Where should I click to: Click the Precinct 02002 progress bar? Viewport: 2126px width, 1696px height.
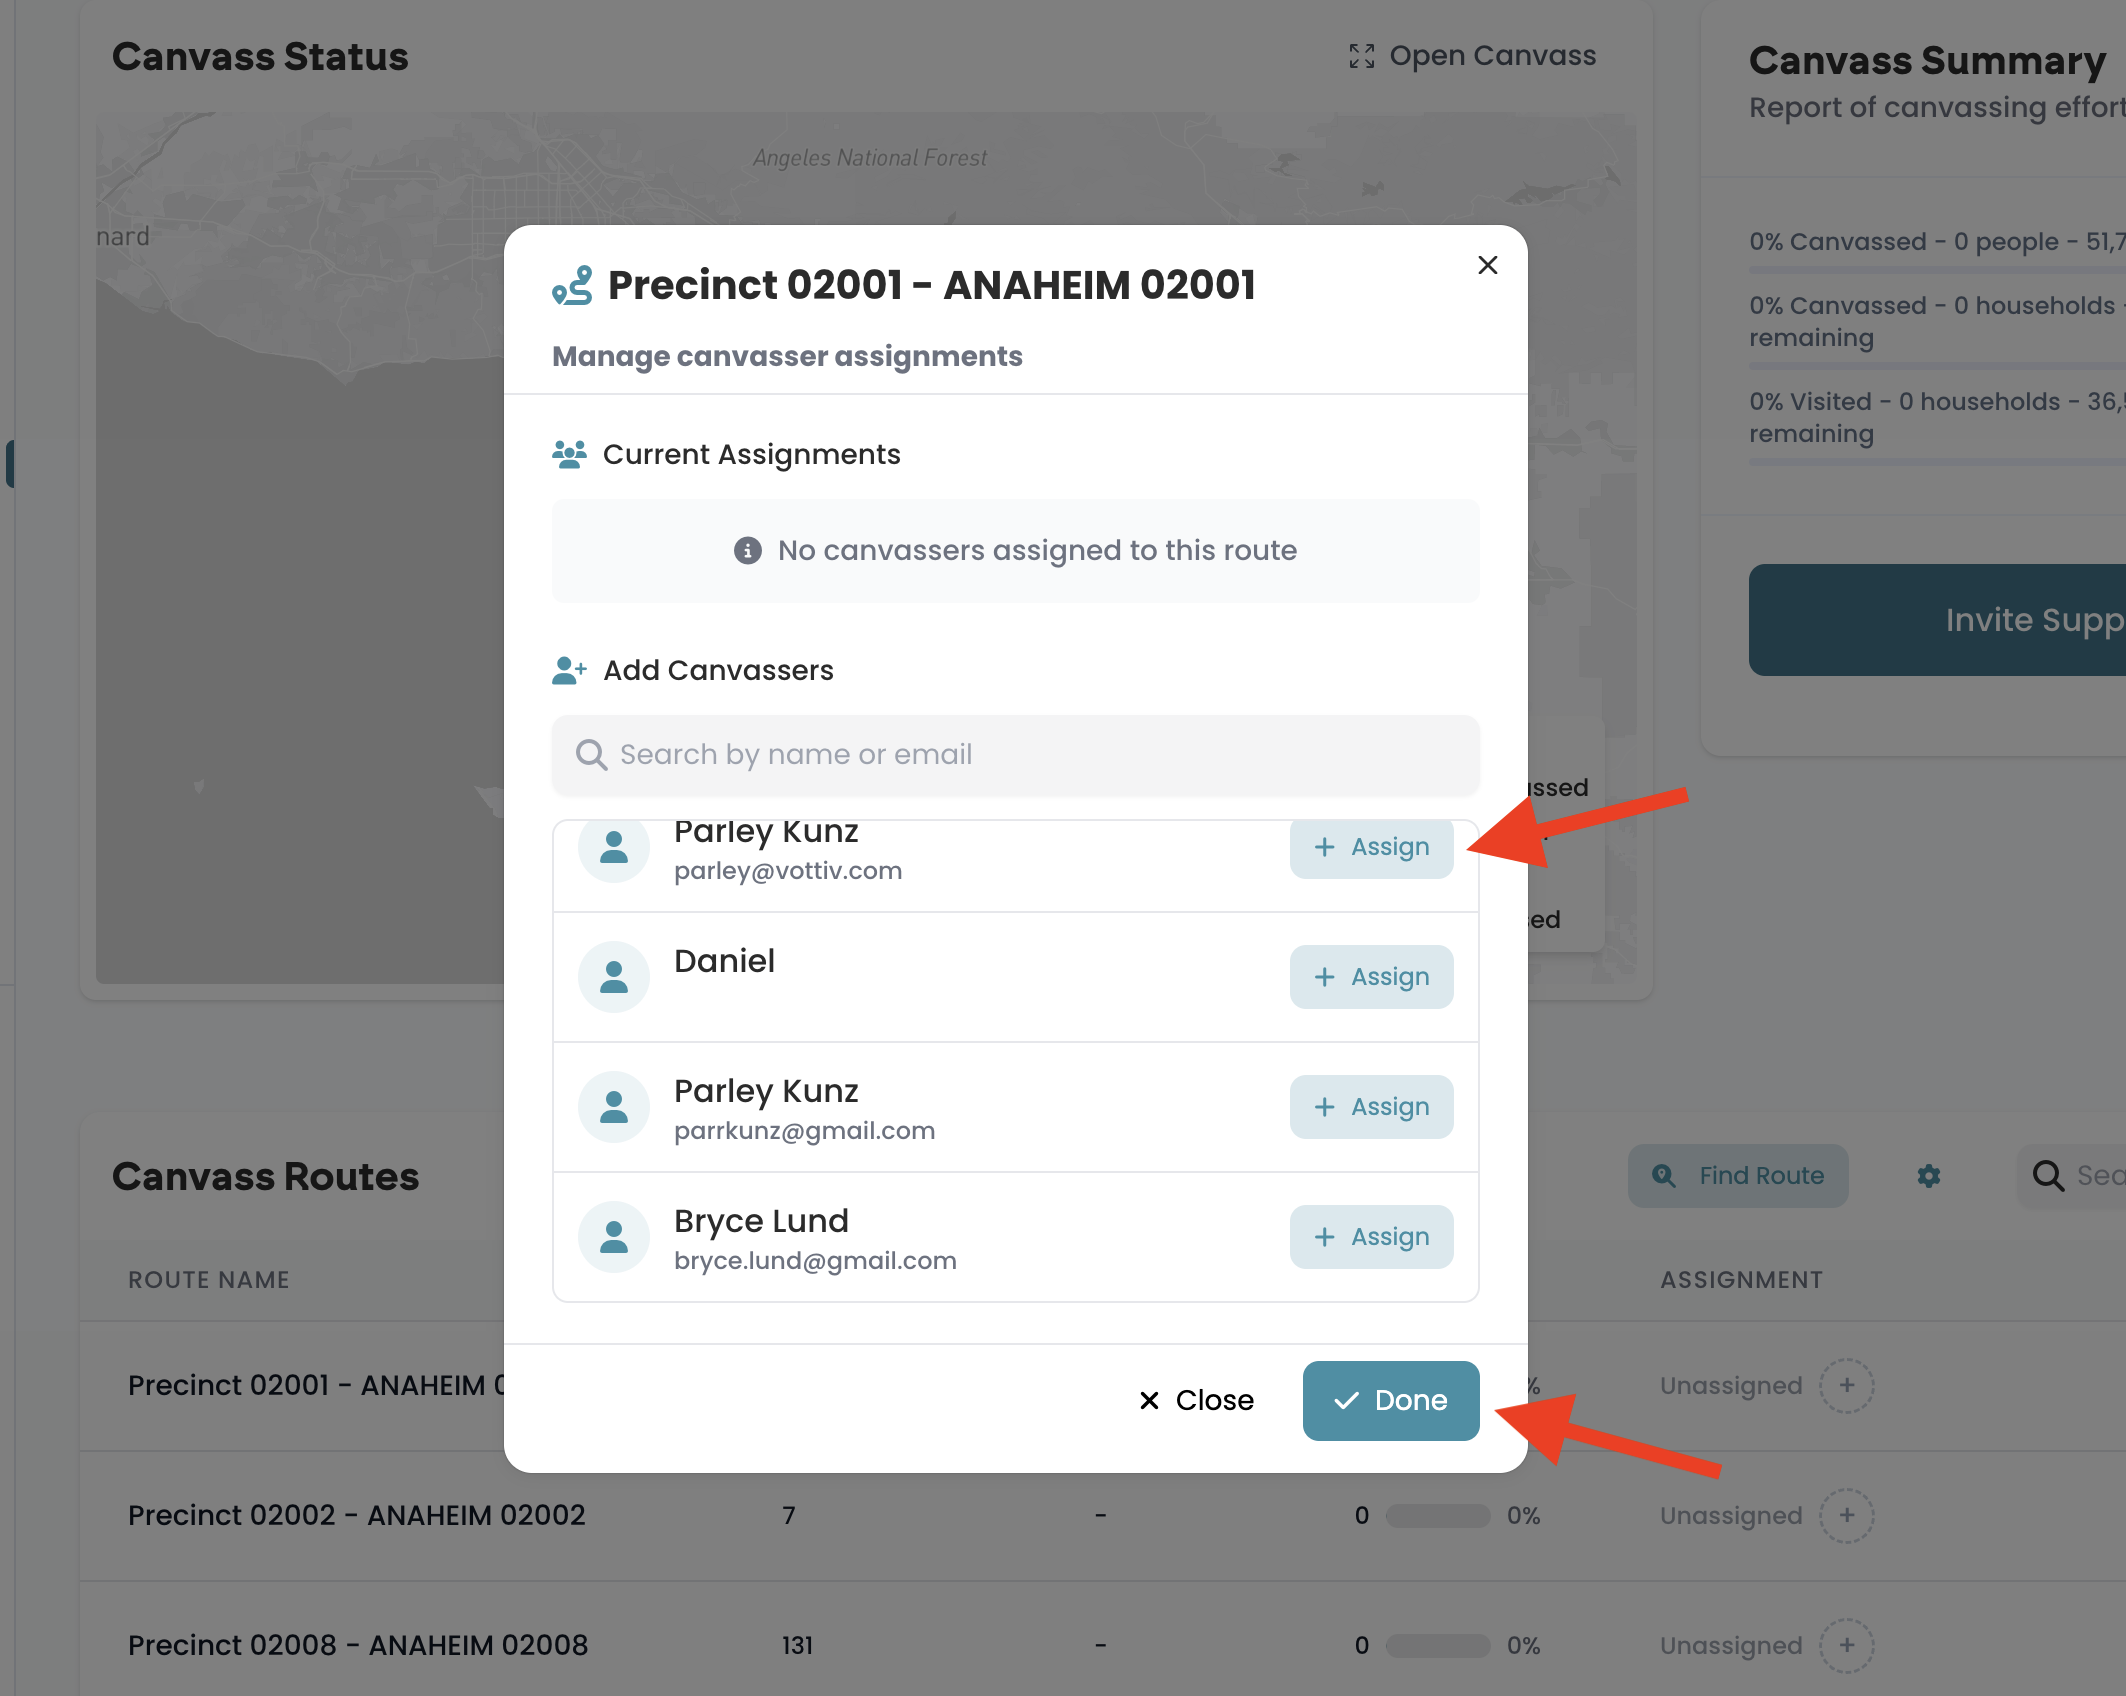[1438, 1516]
